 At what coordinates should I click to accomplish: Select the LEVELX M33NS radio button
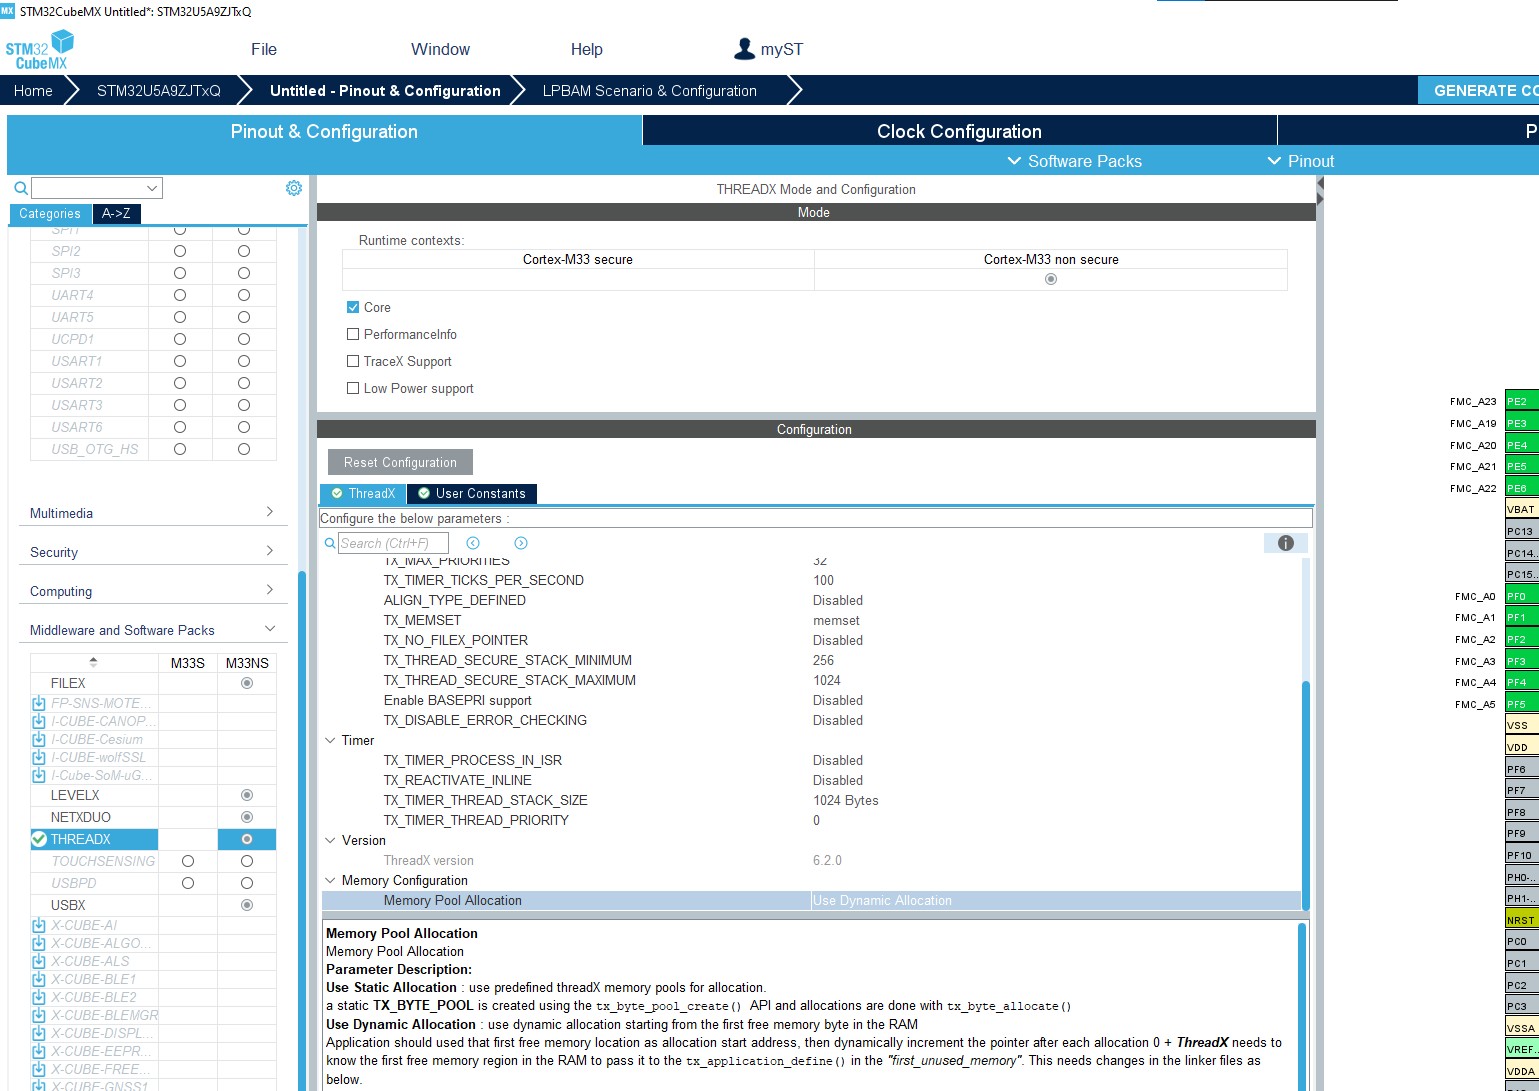tap(247, 795)
